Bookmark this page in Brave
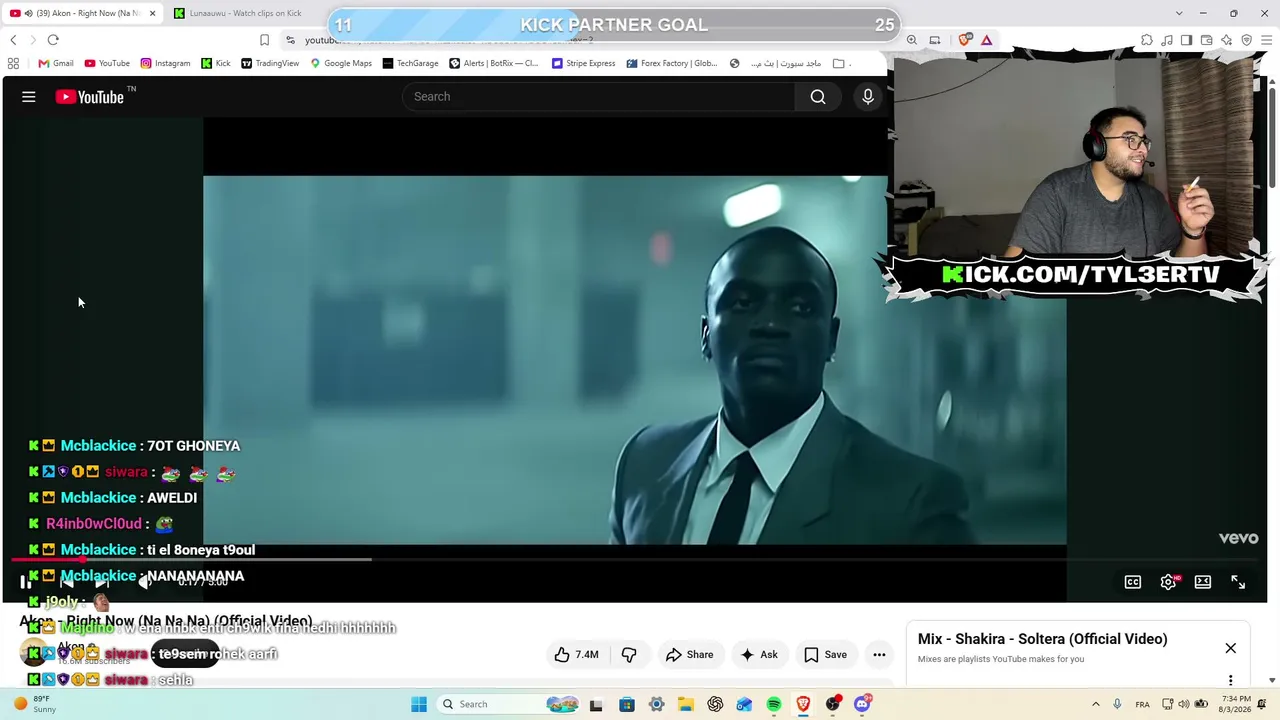Screen dimensions: 1280x720 click(264, 40)
